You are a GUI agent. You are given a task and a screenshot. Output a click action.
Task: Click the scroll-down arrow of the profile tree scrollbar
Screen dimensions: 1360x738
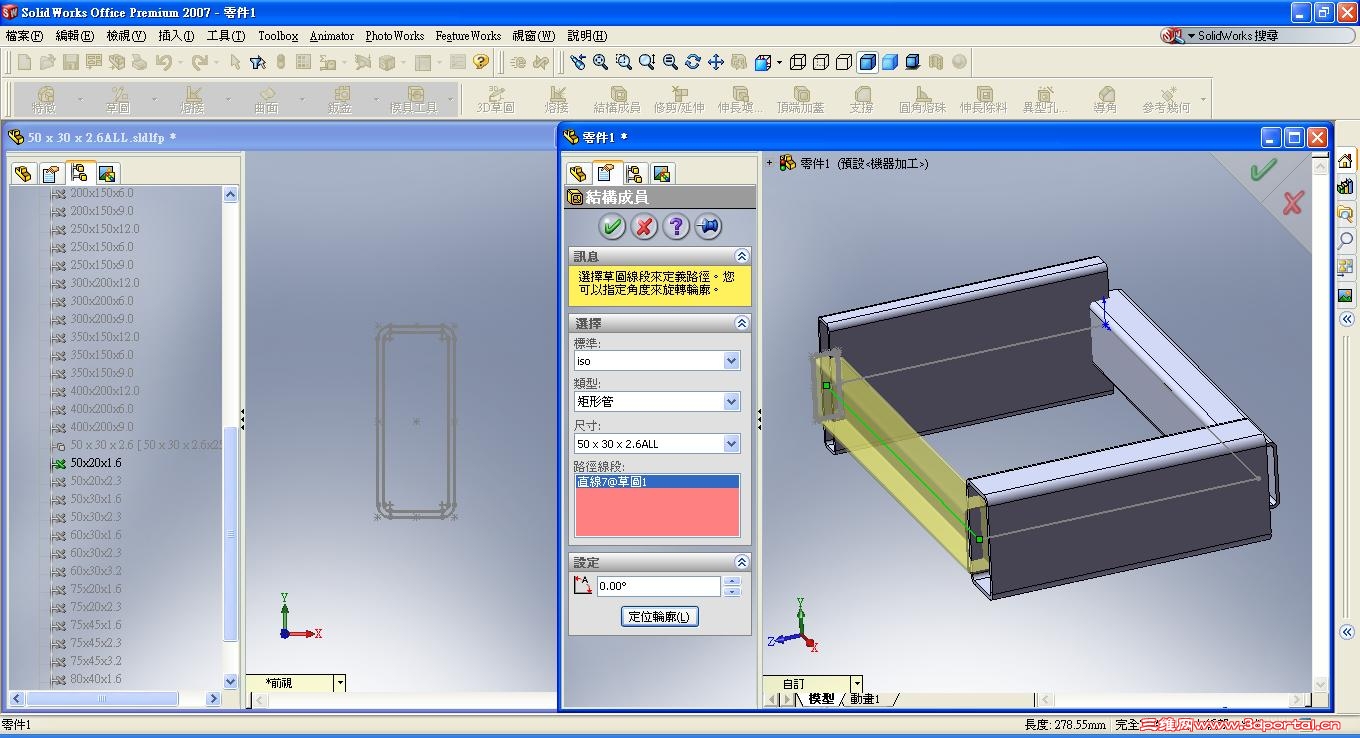point(231,681)
